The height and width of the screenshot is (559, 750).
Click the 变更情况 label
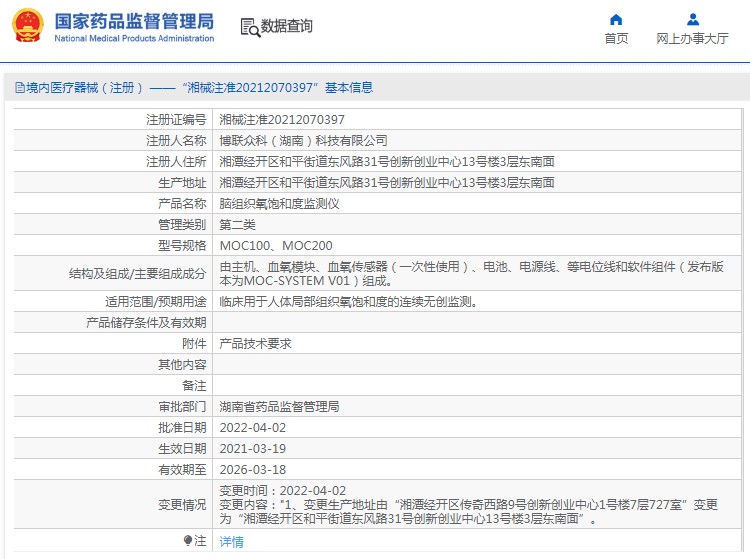pyautogui.click(x=182, y=505)
